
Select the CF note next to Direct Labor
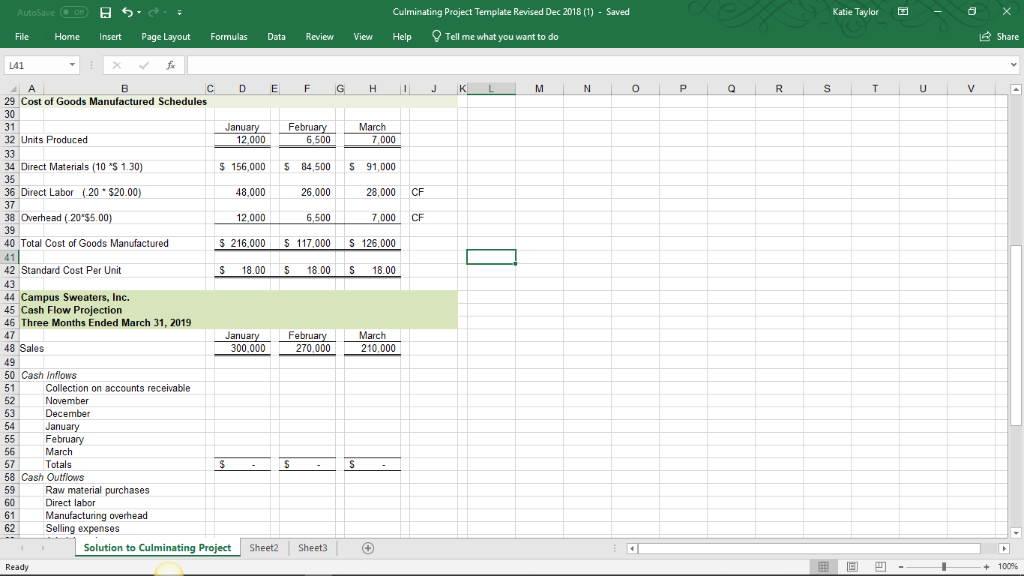(x=418, y=192)
